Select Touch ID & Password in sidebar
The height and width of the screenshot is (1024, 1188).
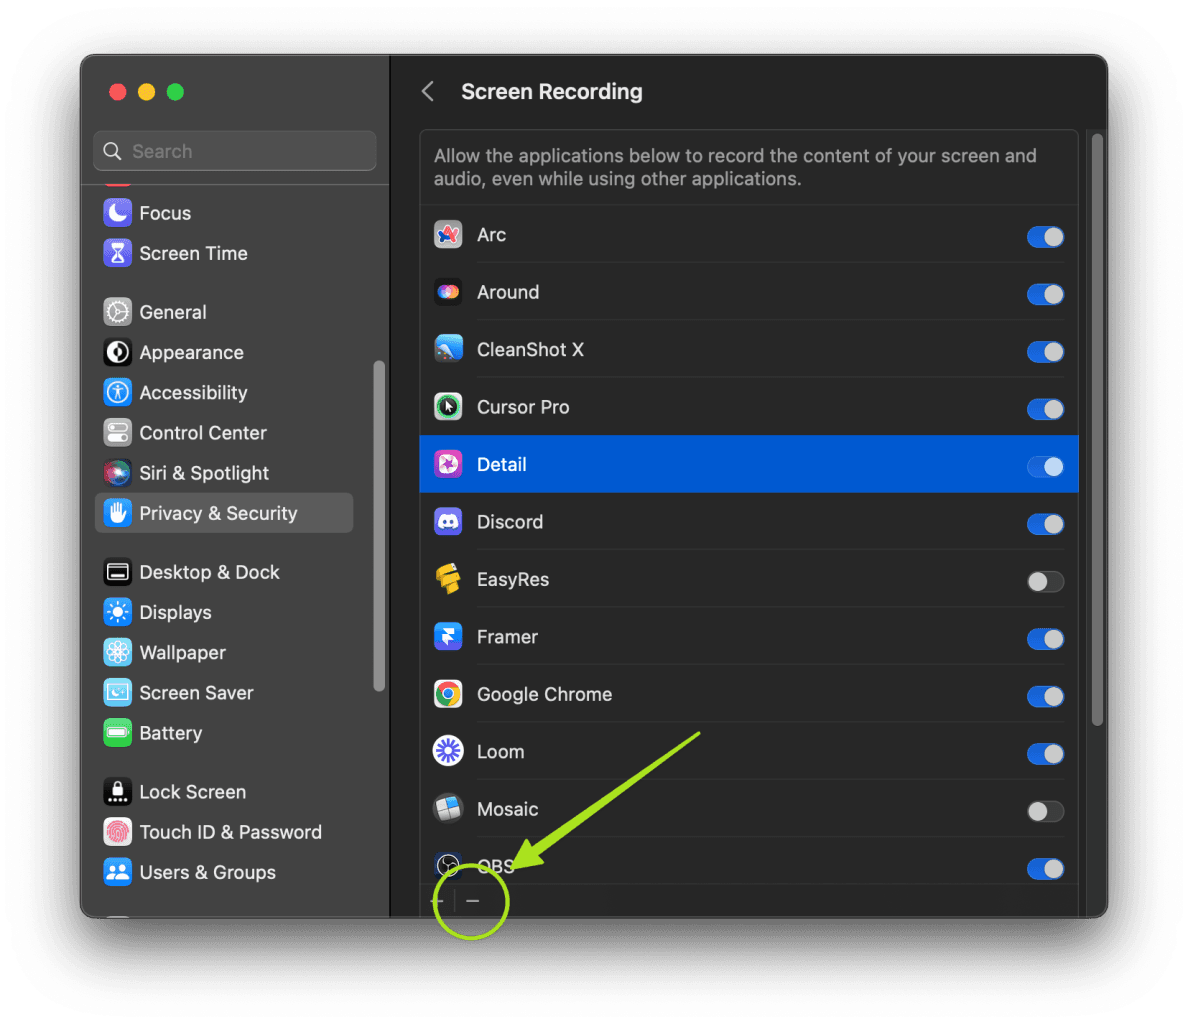pyautogui.click(x=224, y=832)
